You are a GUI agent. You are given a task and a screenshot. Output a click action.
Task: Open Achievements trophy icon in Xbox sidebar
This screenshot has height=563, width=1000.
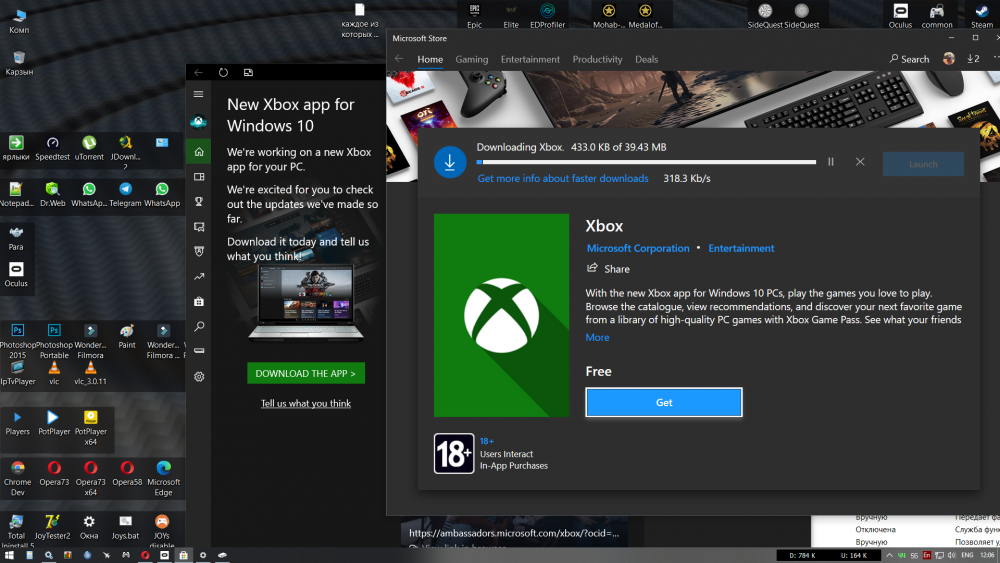[199, 201]
